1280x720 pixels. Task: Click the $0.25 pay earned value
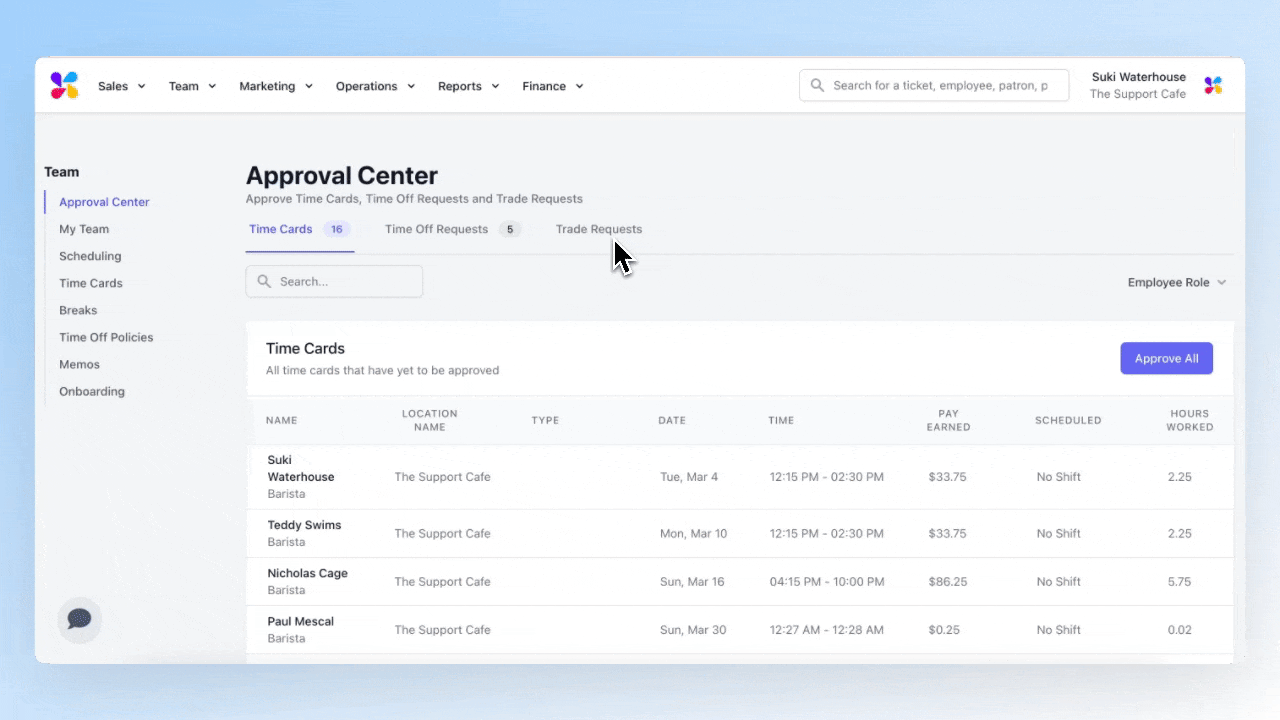(x=944, y=629)
